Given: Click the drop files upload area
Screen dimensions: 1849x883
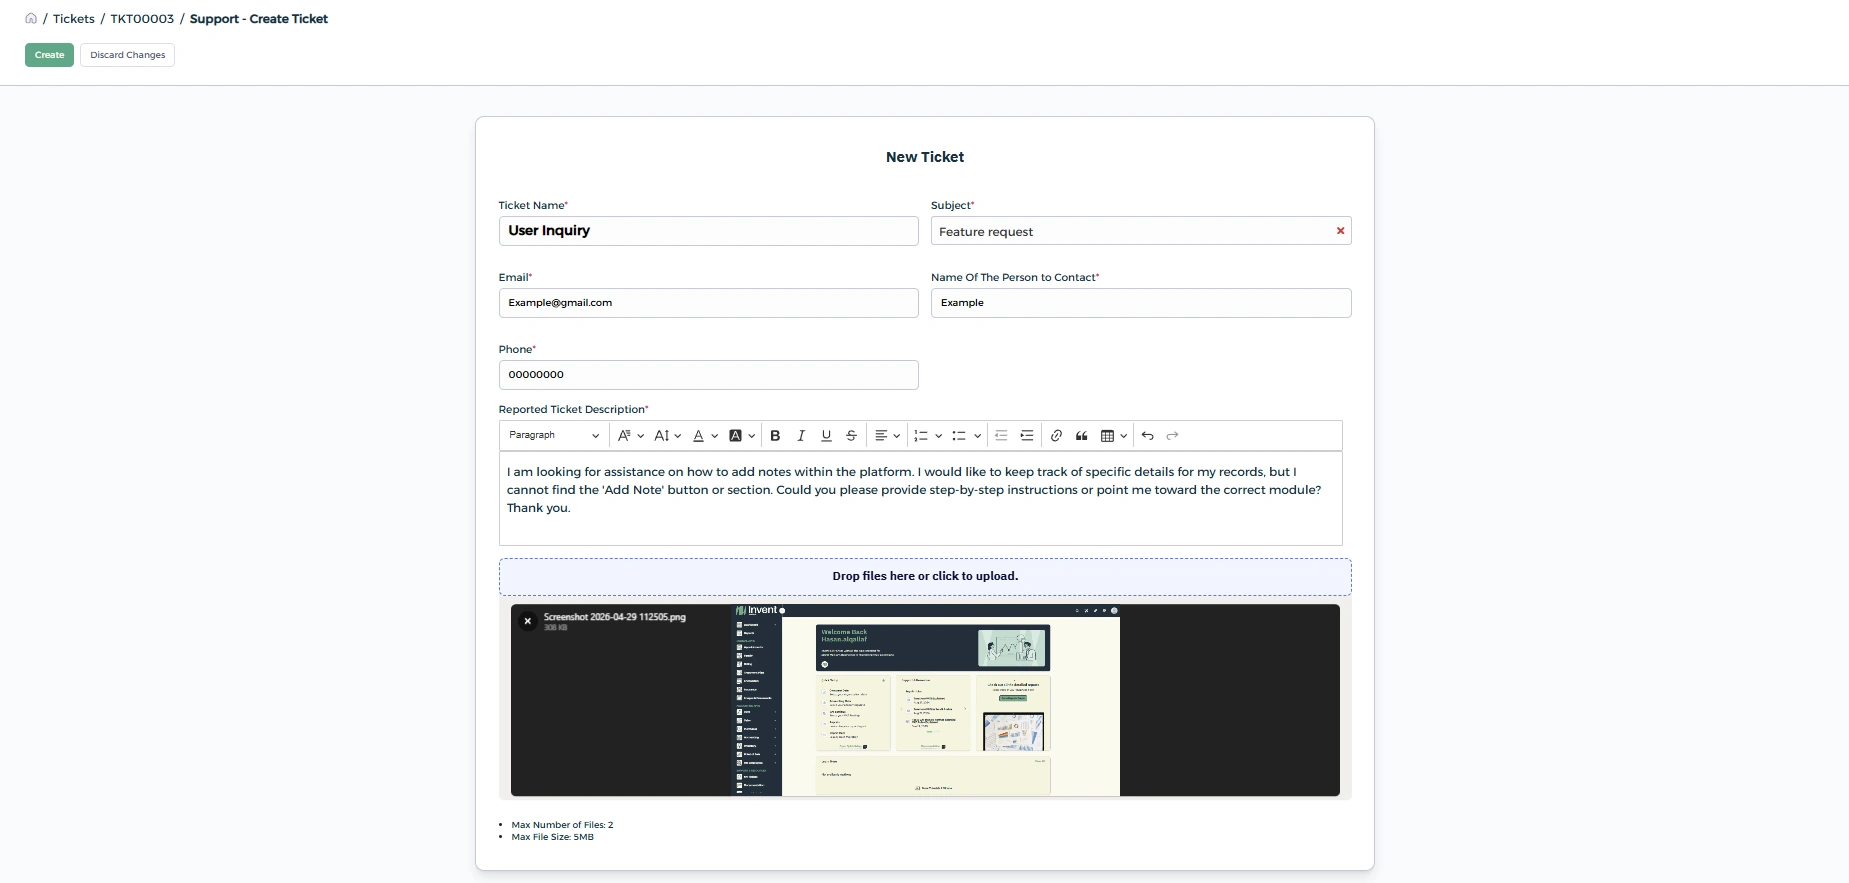Looking at the screenshot, I should 925,577.
